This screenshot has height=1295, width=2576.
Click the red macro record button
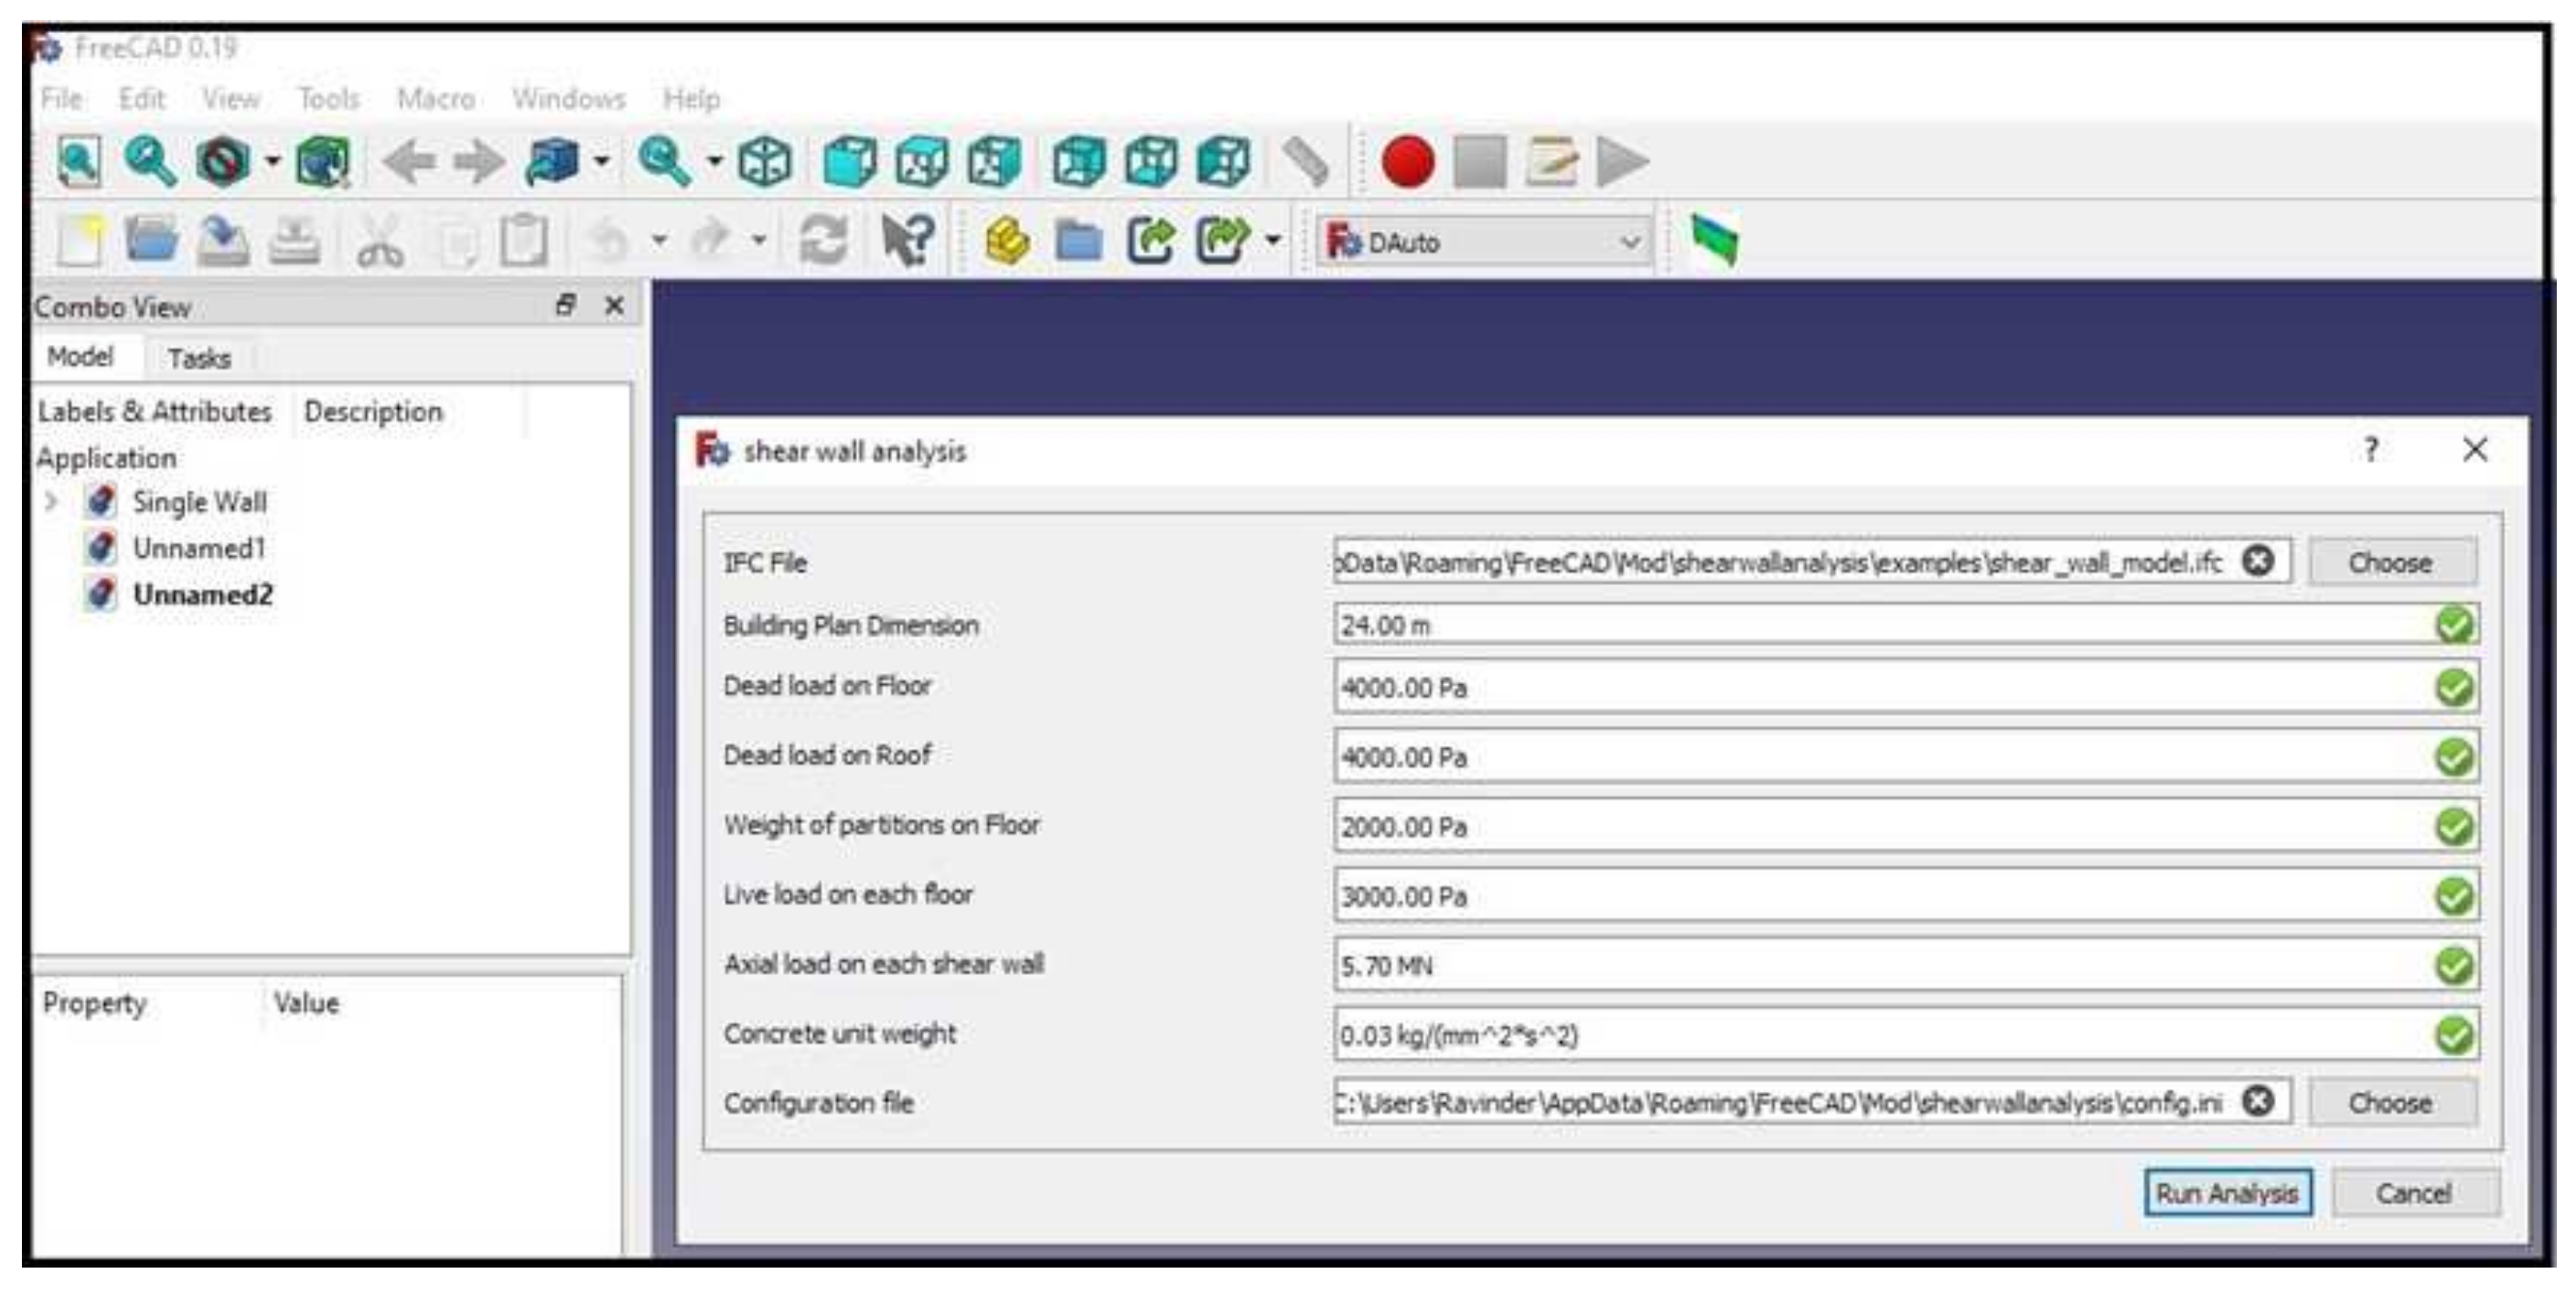[x=1406, y=161]
